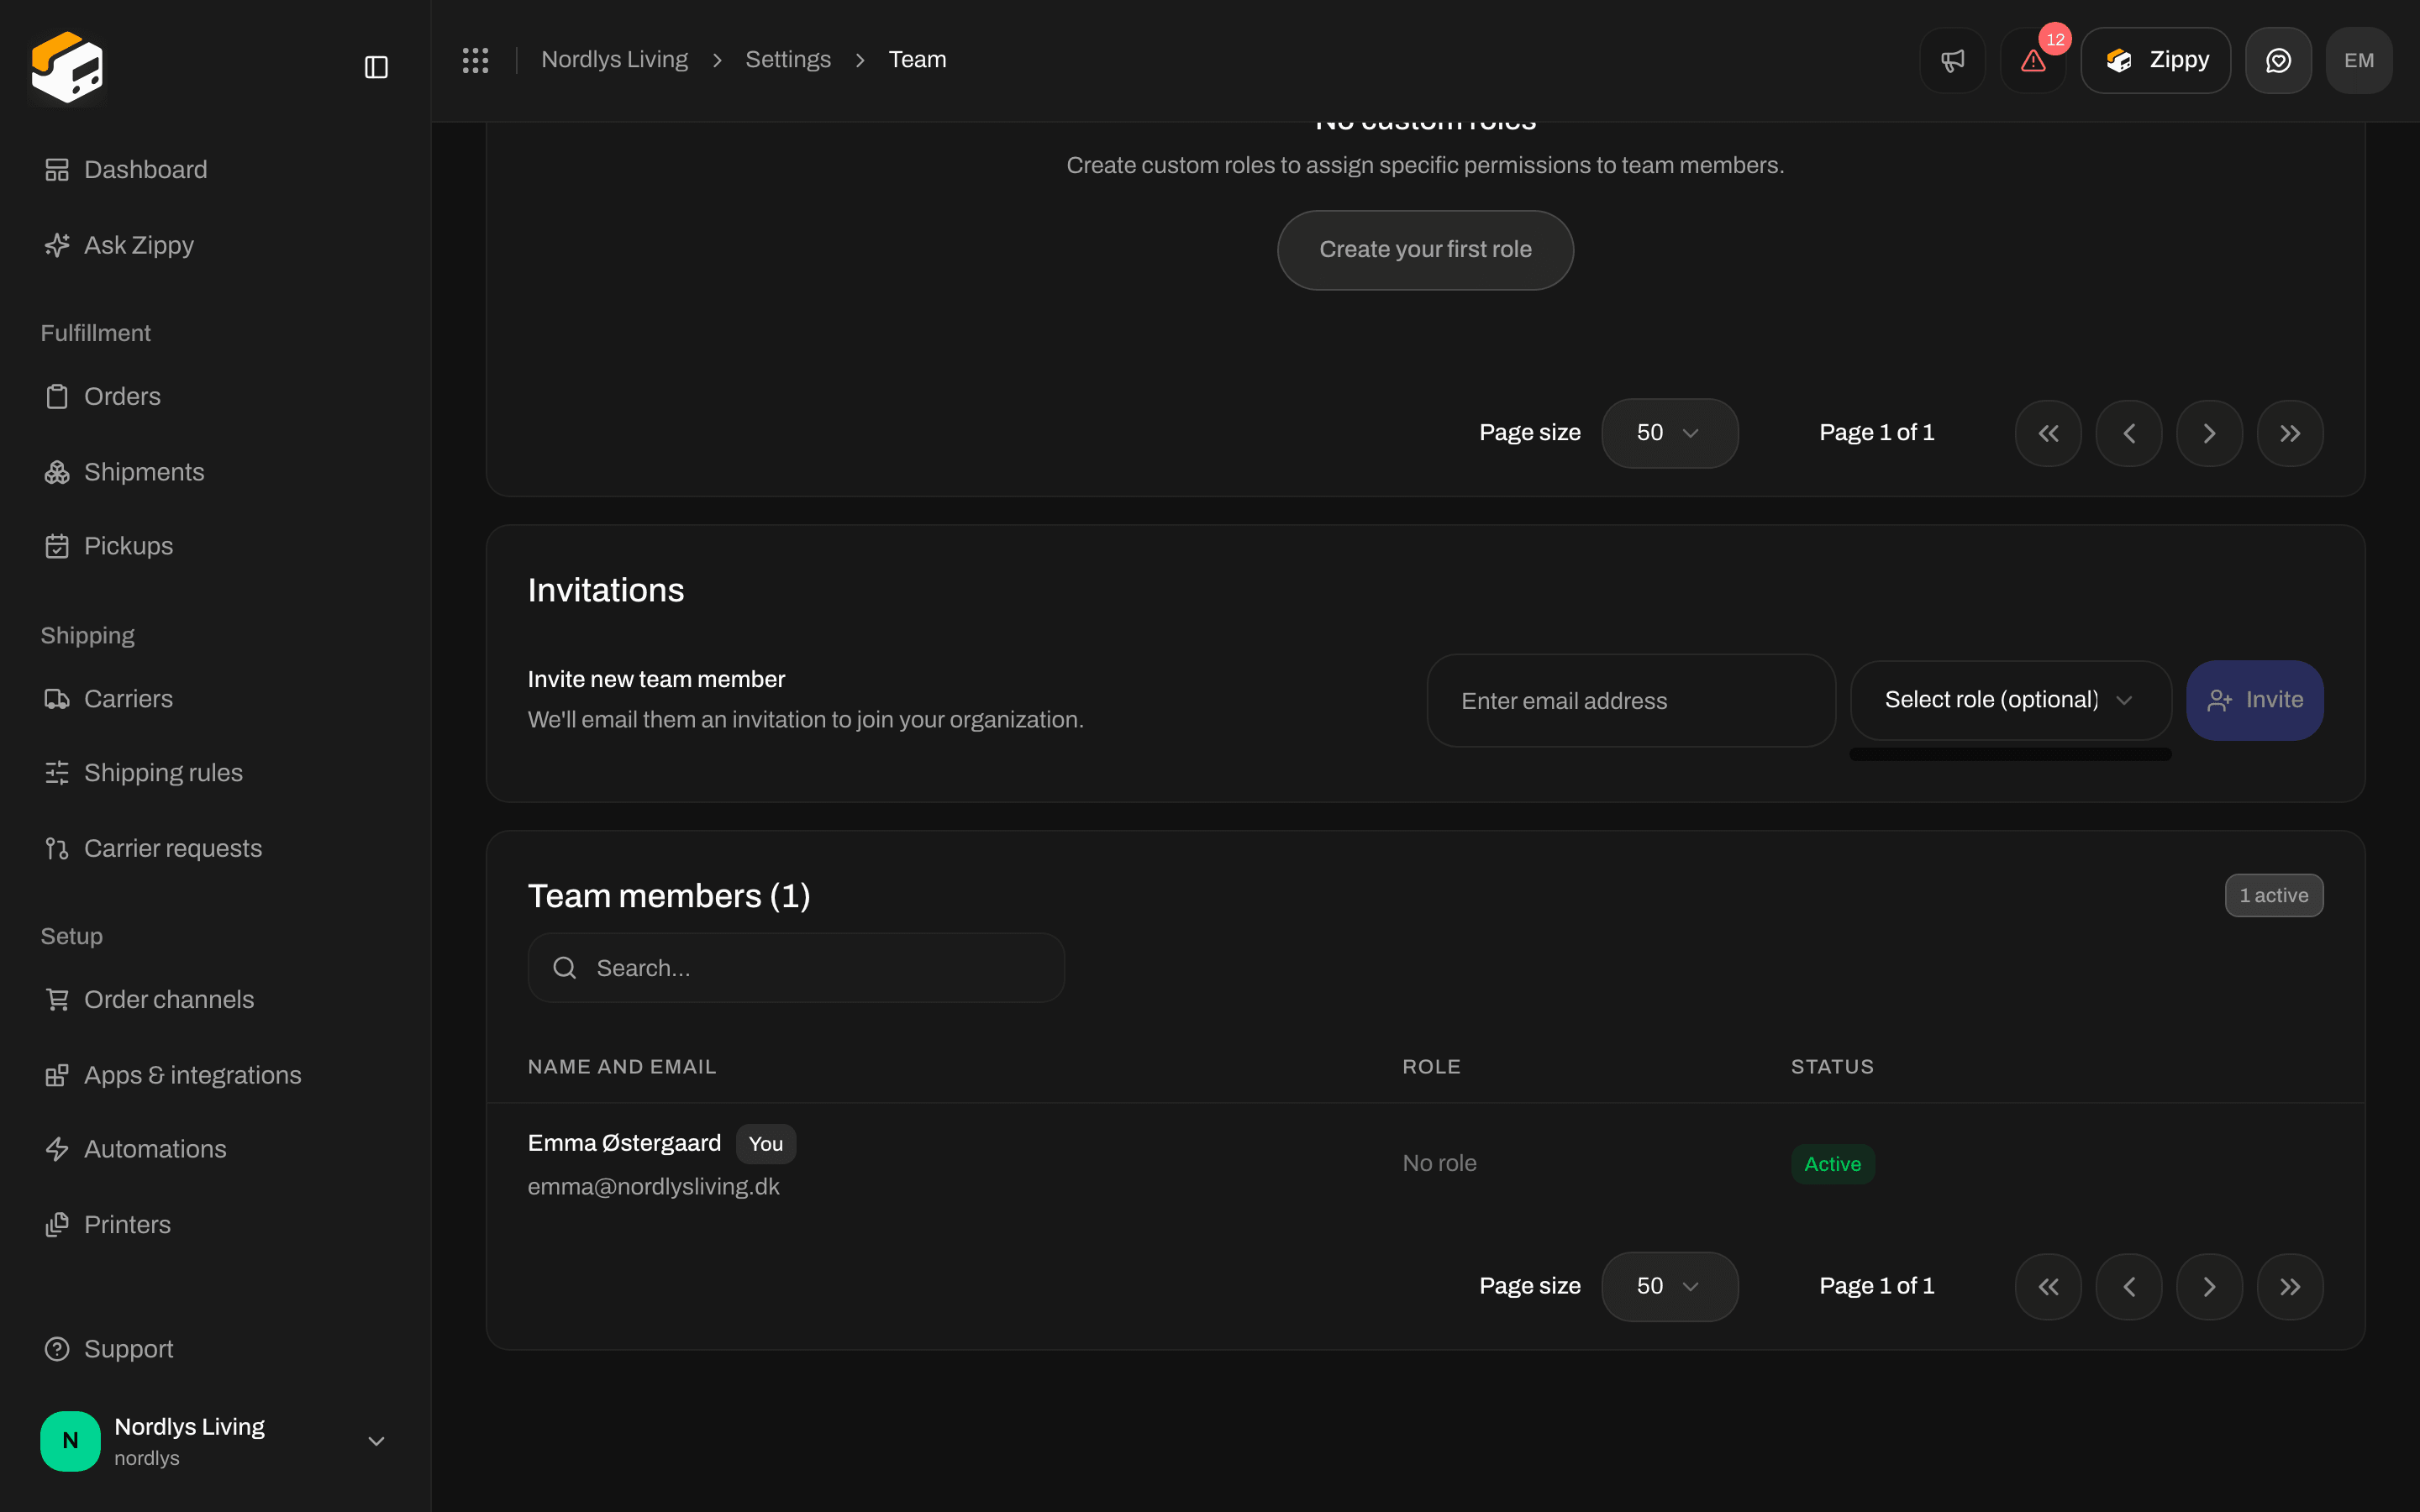Open Pickups in the sidebar
Viewport: 2420px width, 1512px height.
pos(215,546)
